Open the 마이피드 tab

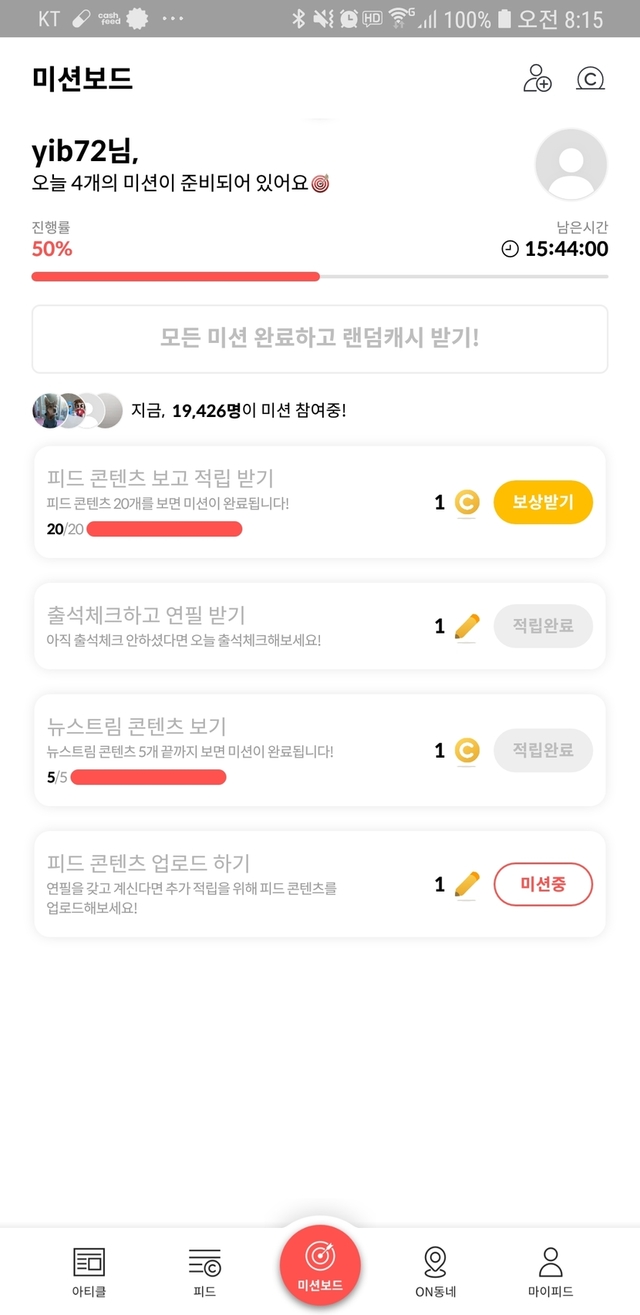[x=550, y=1270]
